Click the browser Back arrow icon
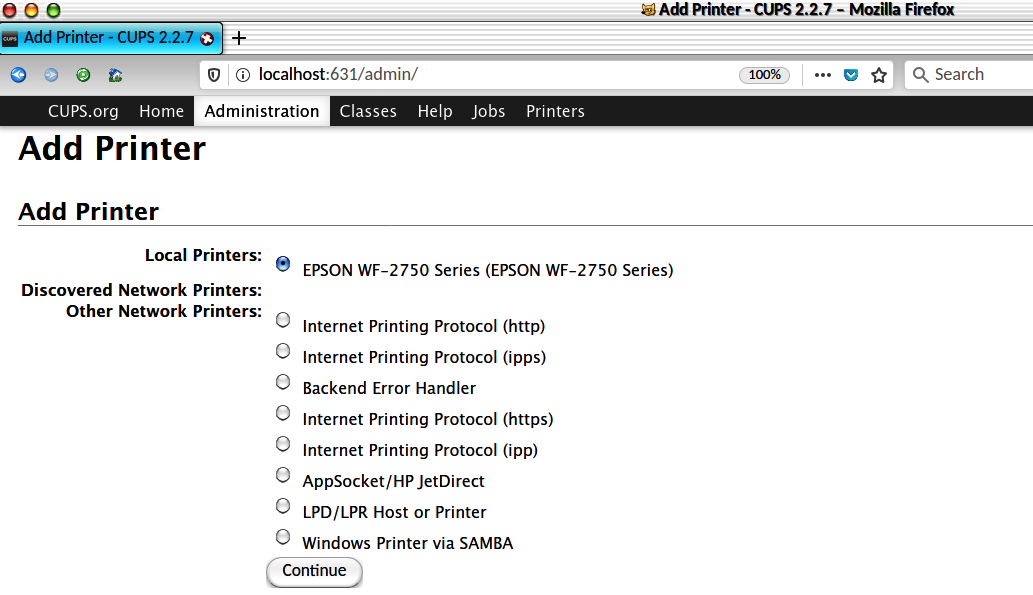 (x=18, y=74)
